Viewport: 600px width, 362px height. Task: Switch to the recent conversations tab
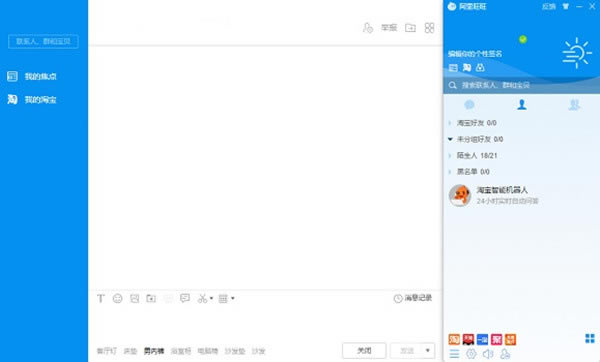pos(469,104)
